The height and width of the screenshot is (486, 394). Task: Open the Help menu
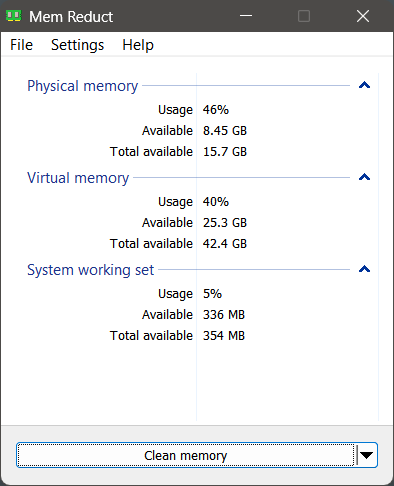pyautogui.click(x=138, y=45)
